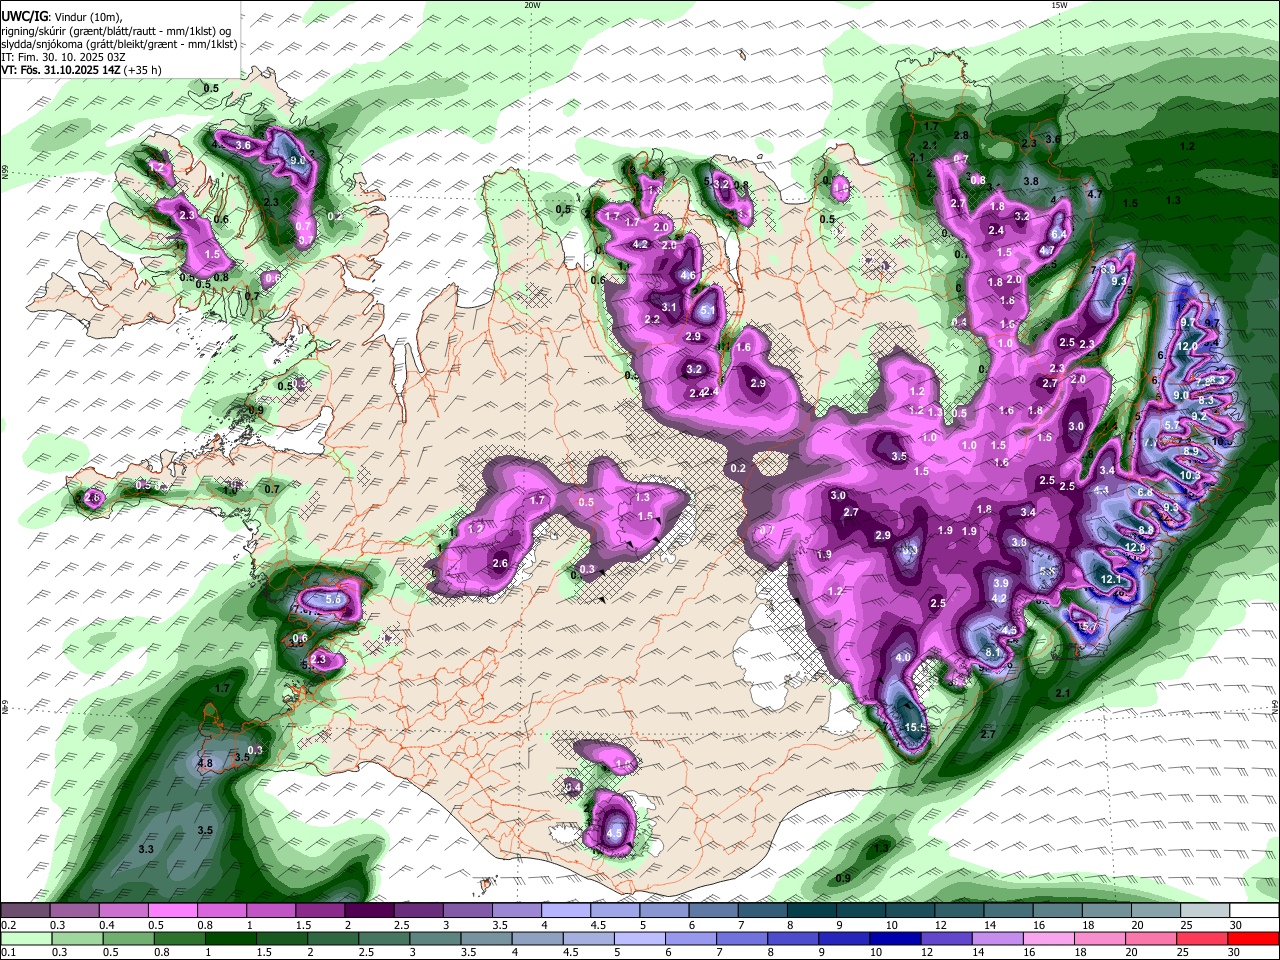
Task: Click the '6.4' snowfall value in the northeast
Action: pos(1060,234)
